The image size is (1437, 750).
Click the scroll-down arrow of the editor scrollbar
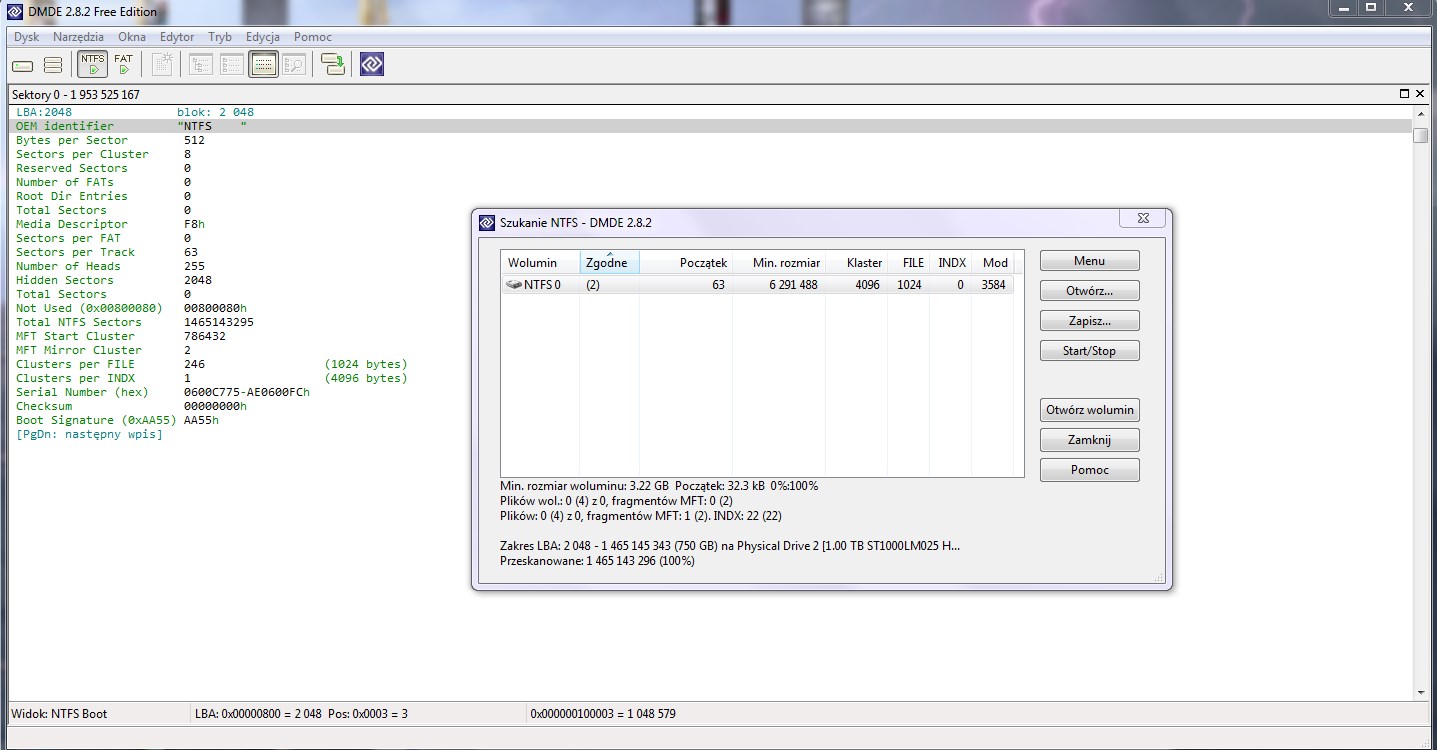pos(1420,692)
